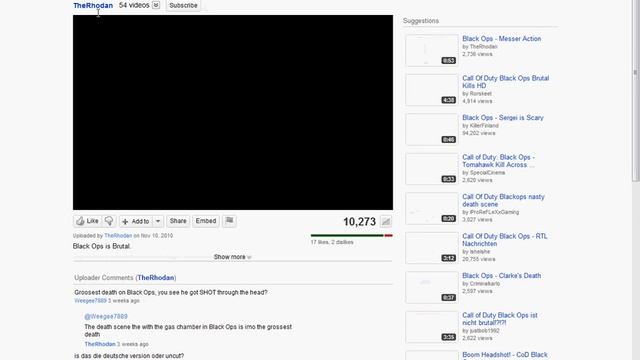
Task: Click thumbnail for Tomahawk Kill Across video
Action: [x=431, y=169]
